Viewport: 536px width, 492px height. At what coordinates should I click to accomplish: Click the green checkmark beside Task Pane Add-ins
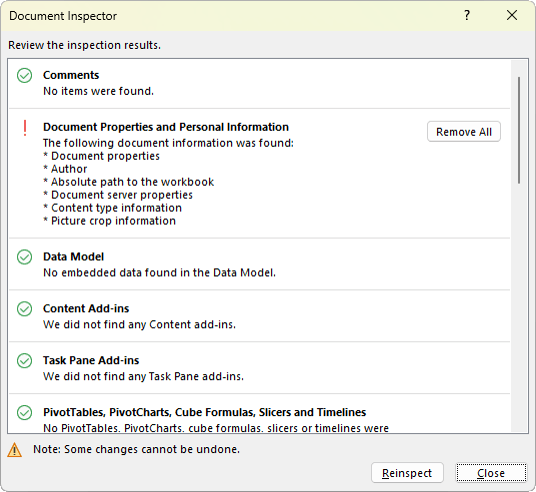[x=25, y=361]
